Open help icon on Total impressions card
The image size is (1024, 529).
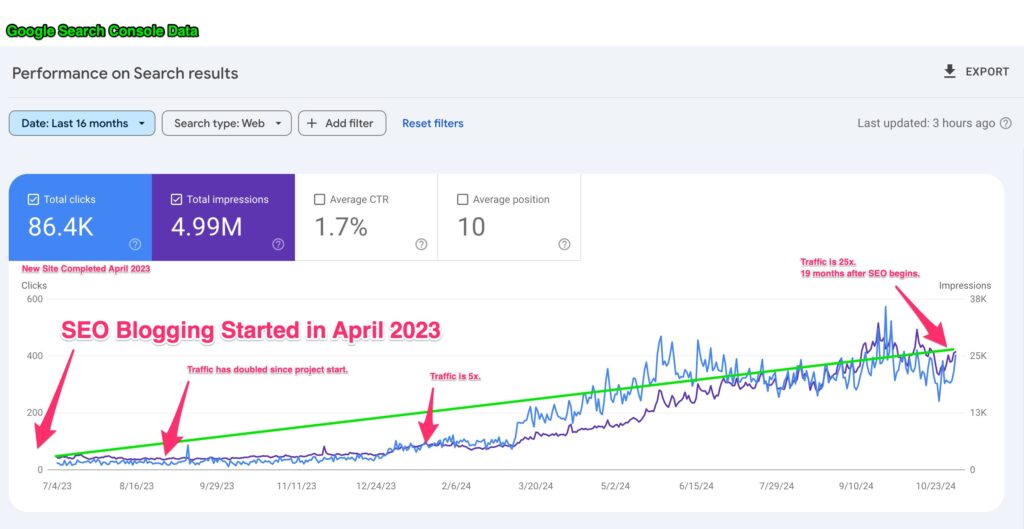[x=278, y=244]
